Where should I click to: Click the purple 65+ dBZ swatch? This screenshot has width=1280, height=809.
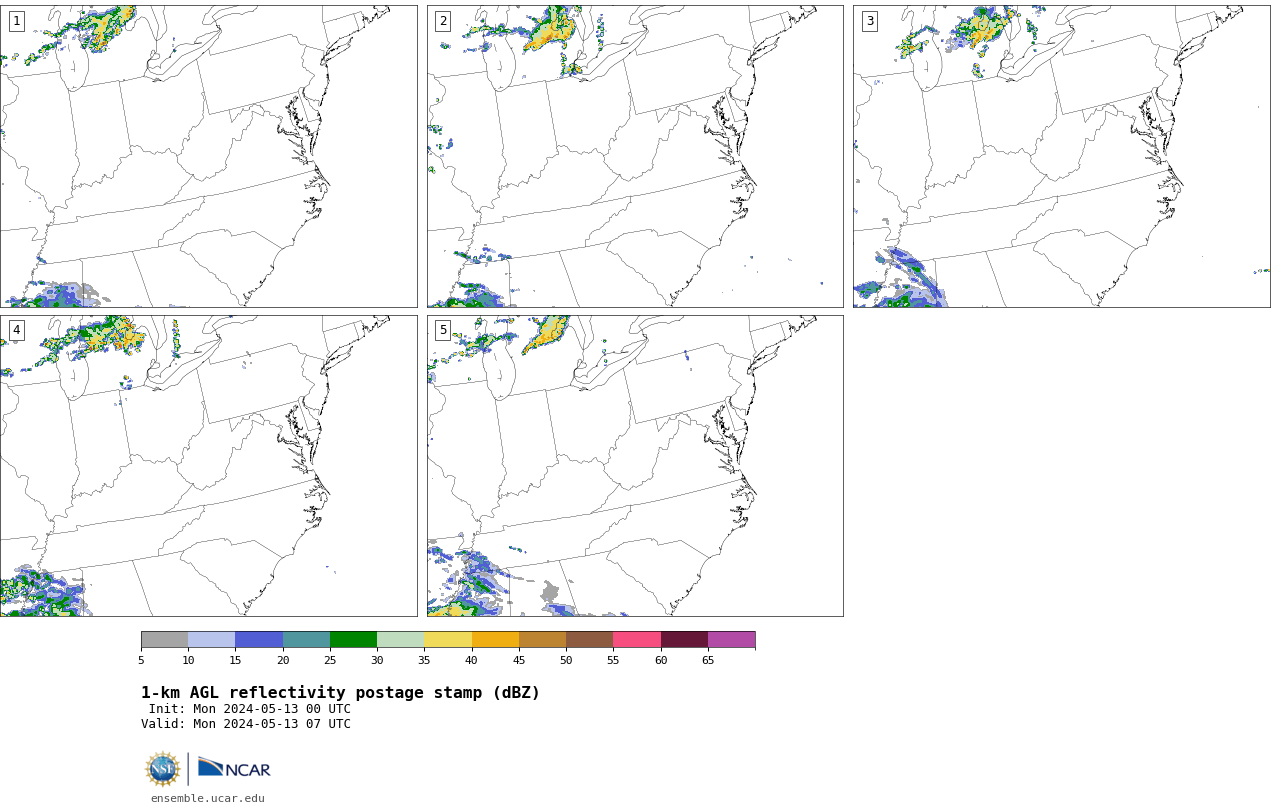point(731,640)
